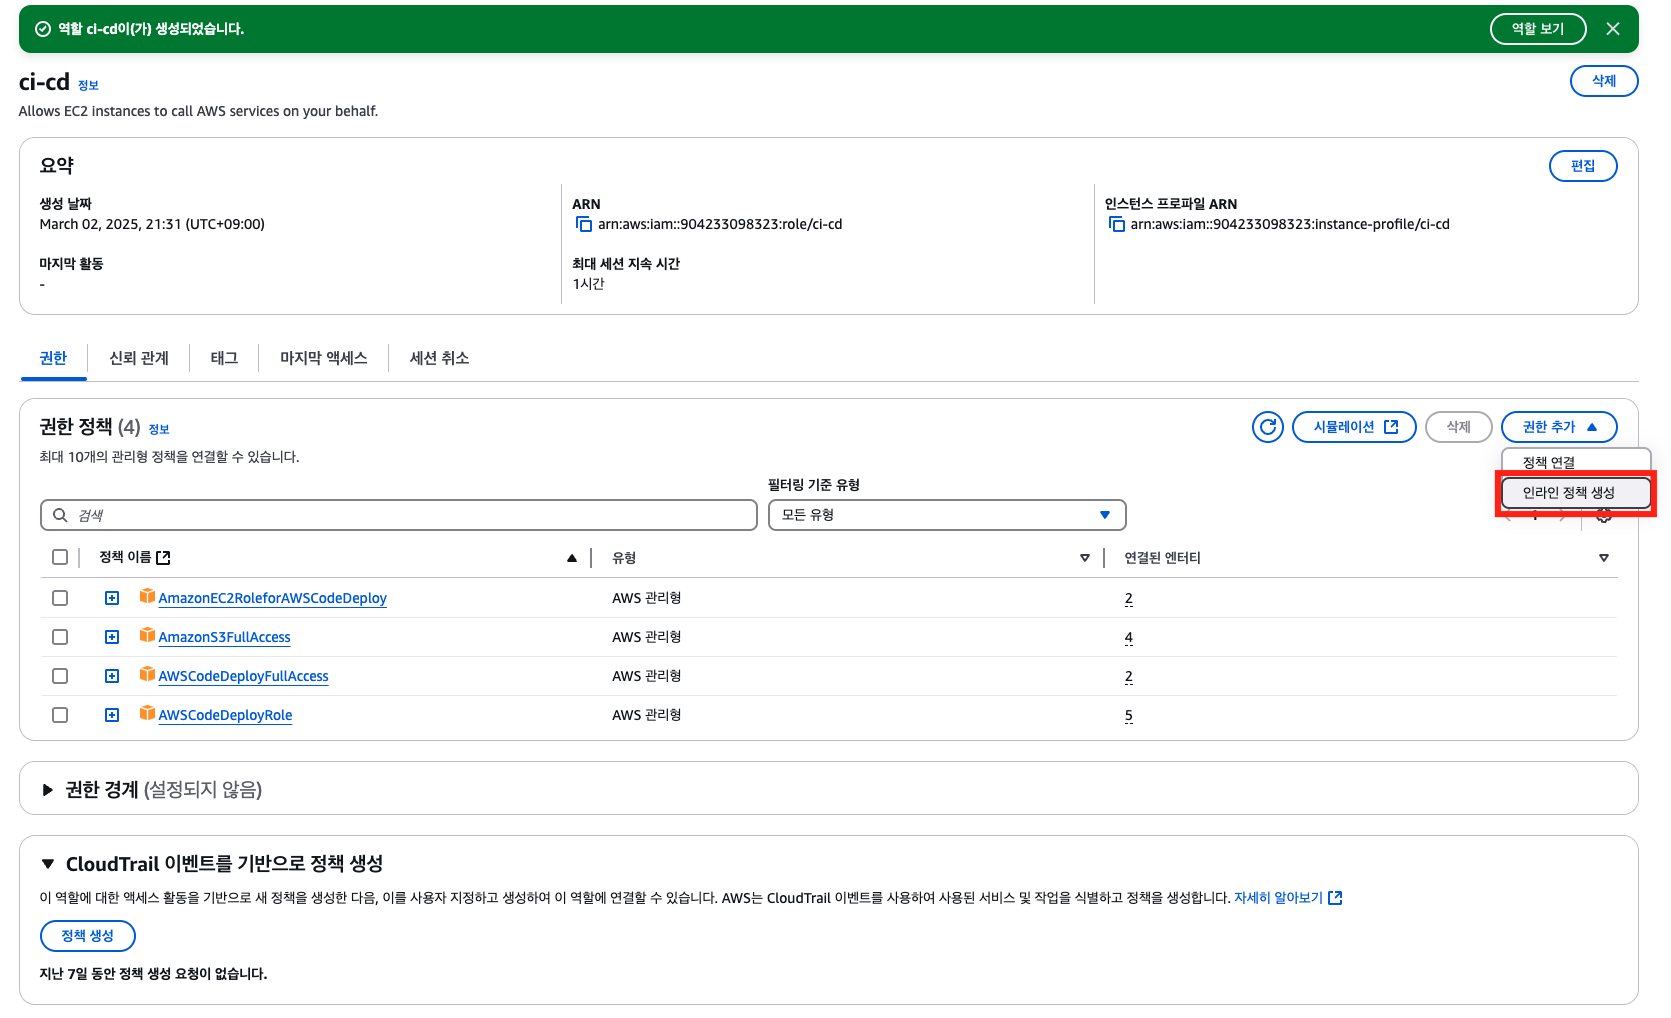The image size is (1671, 1018).
Task: Click the 삭제 button for the role
Action: tap(1604, 81)
